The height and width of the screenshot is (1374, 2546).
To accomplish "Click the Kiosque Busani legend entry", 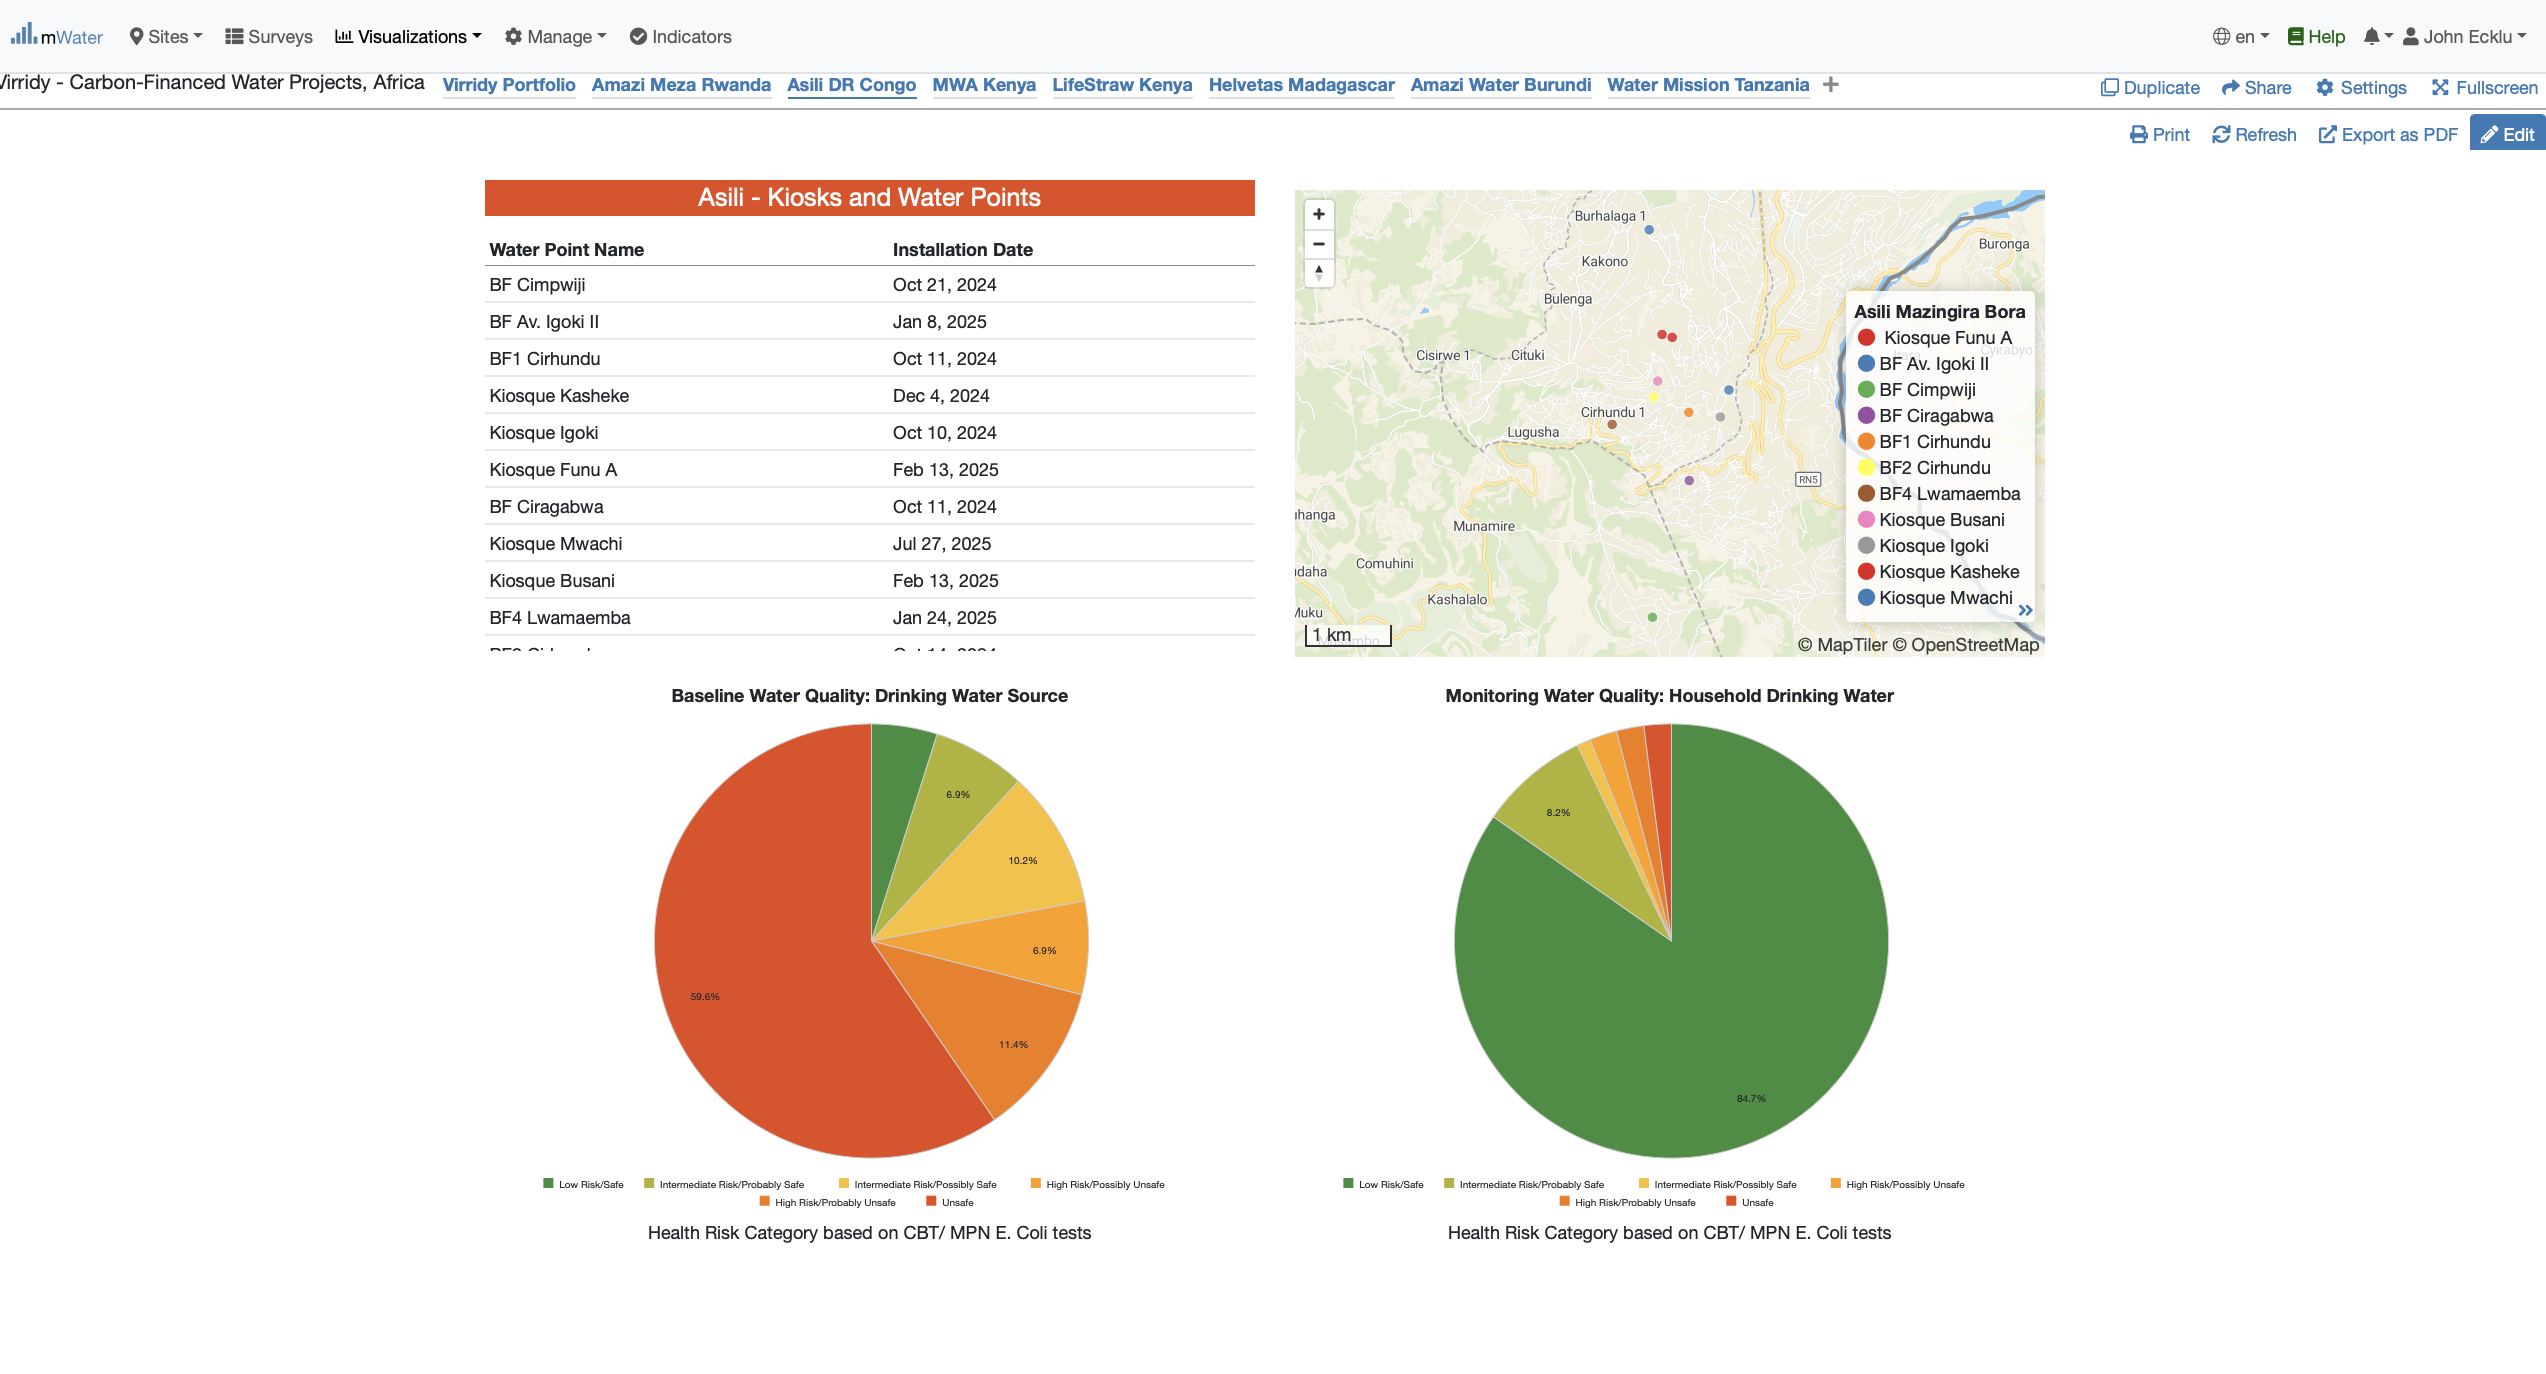I will click(1931, 520).
